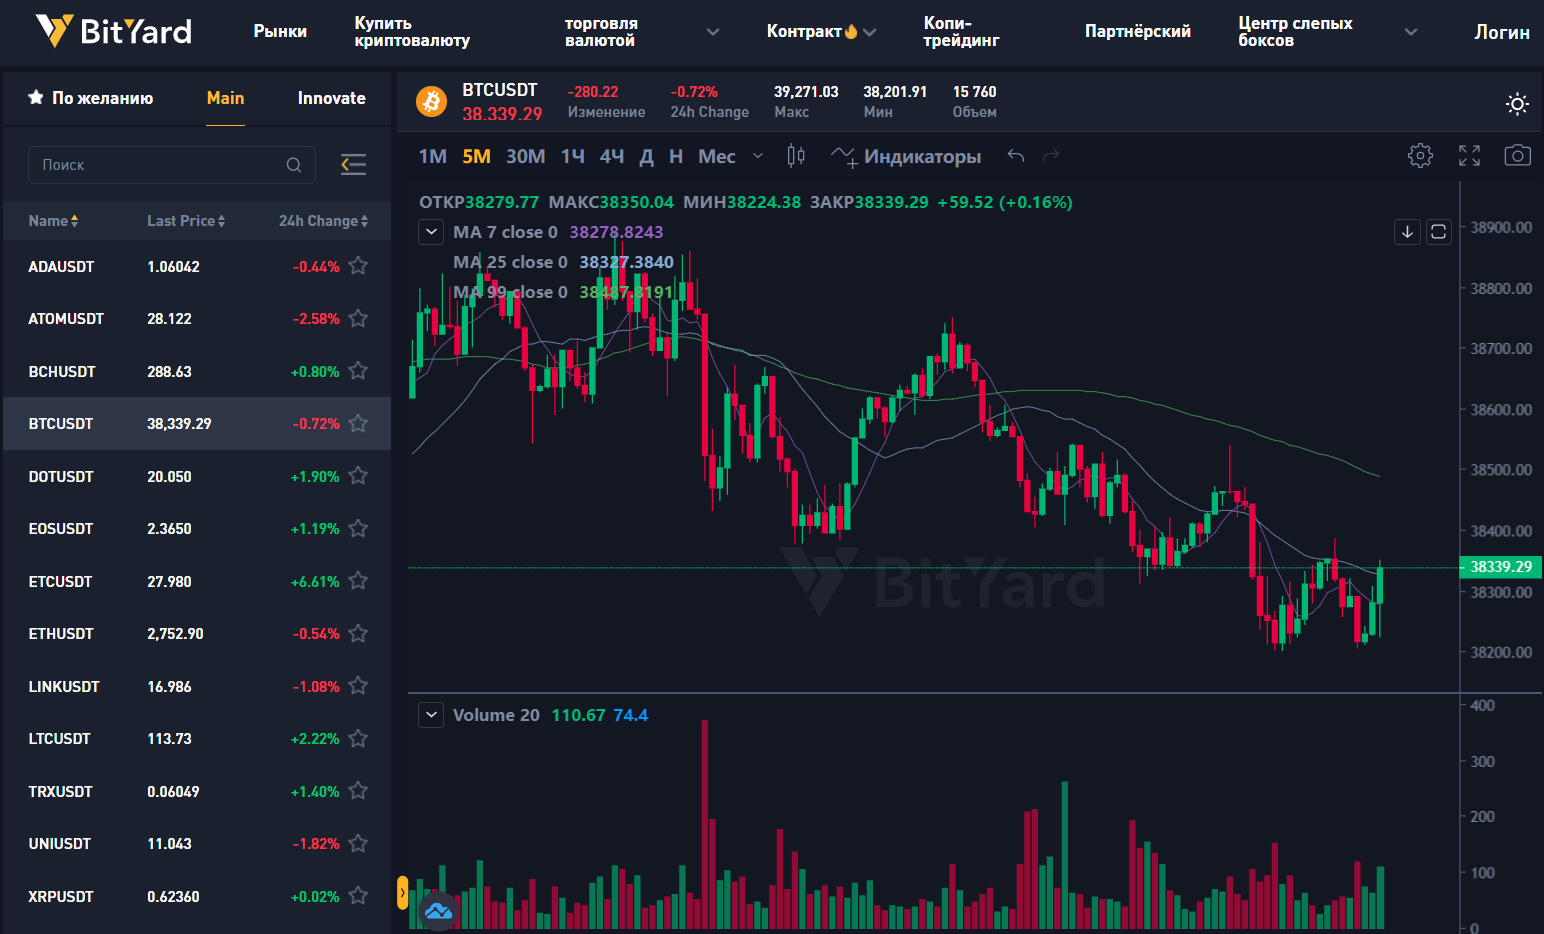
Task: Sort the list by Name
Action: pyautogui.click(x=53, y=221)
